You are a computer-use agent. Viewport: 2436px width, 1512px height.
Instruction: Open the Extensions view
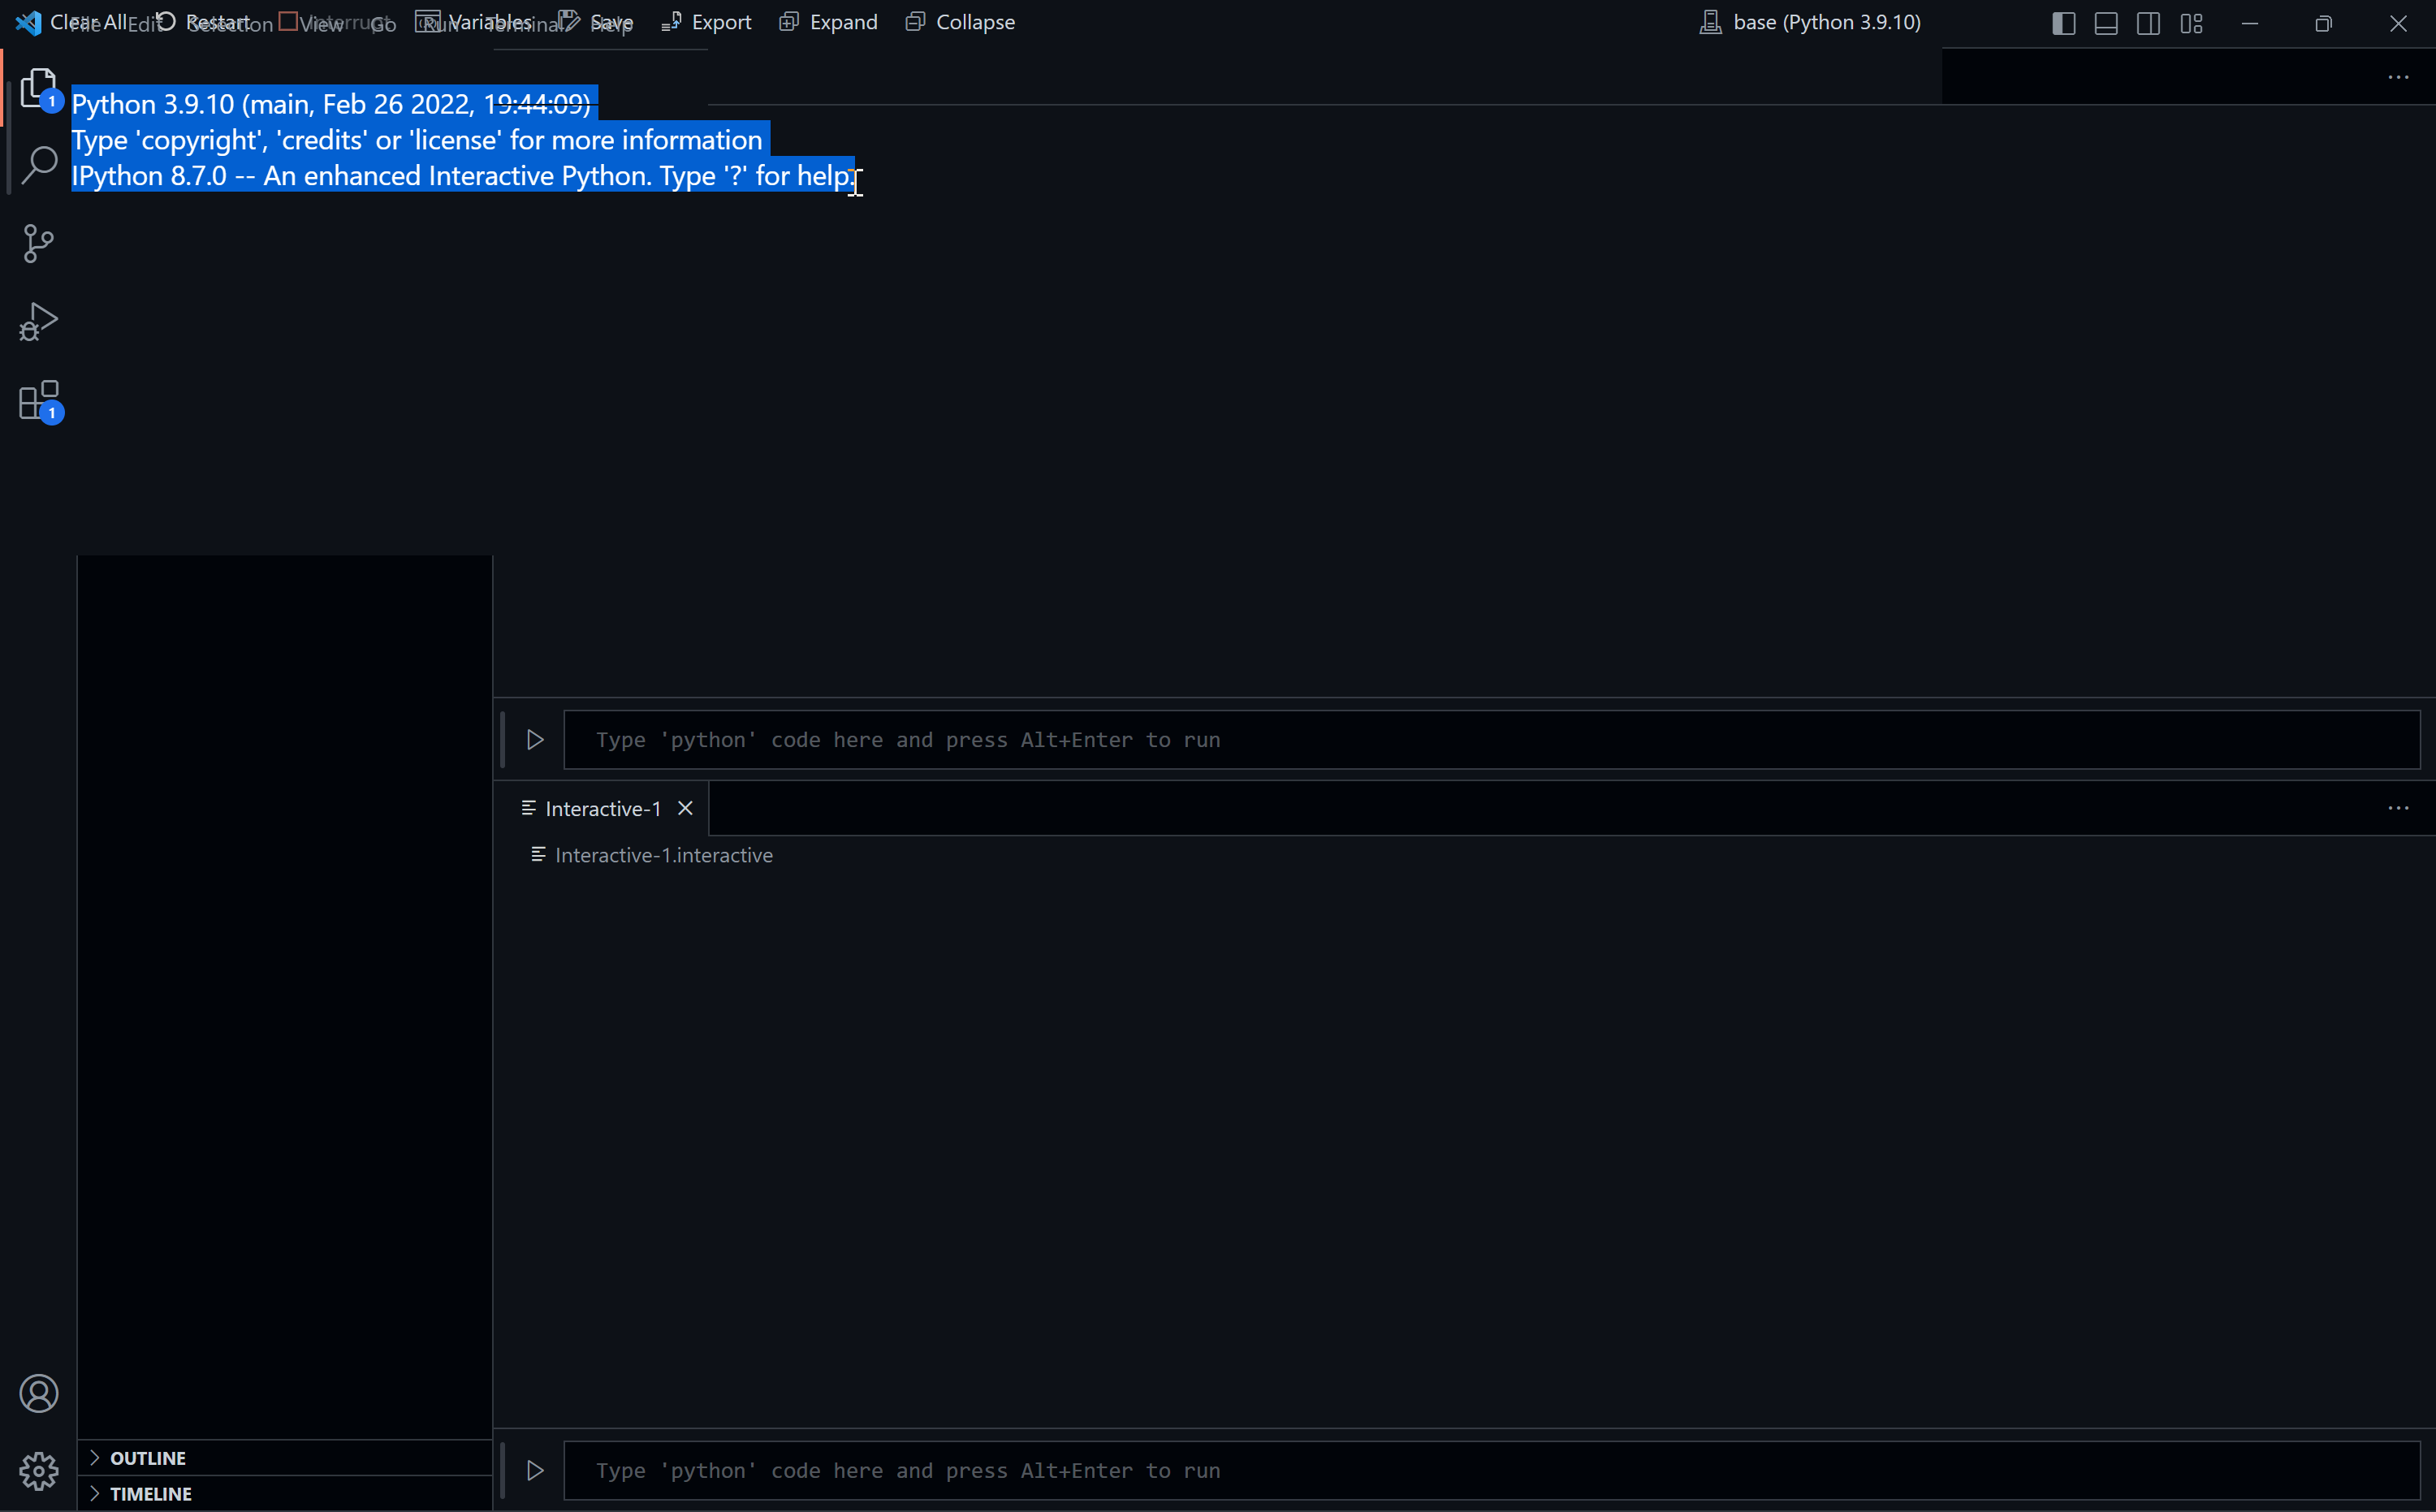pos(38,400)
